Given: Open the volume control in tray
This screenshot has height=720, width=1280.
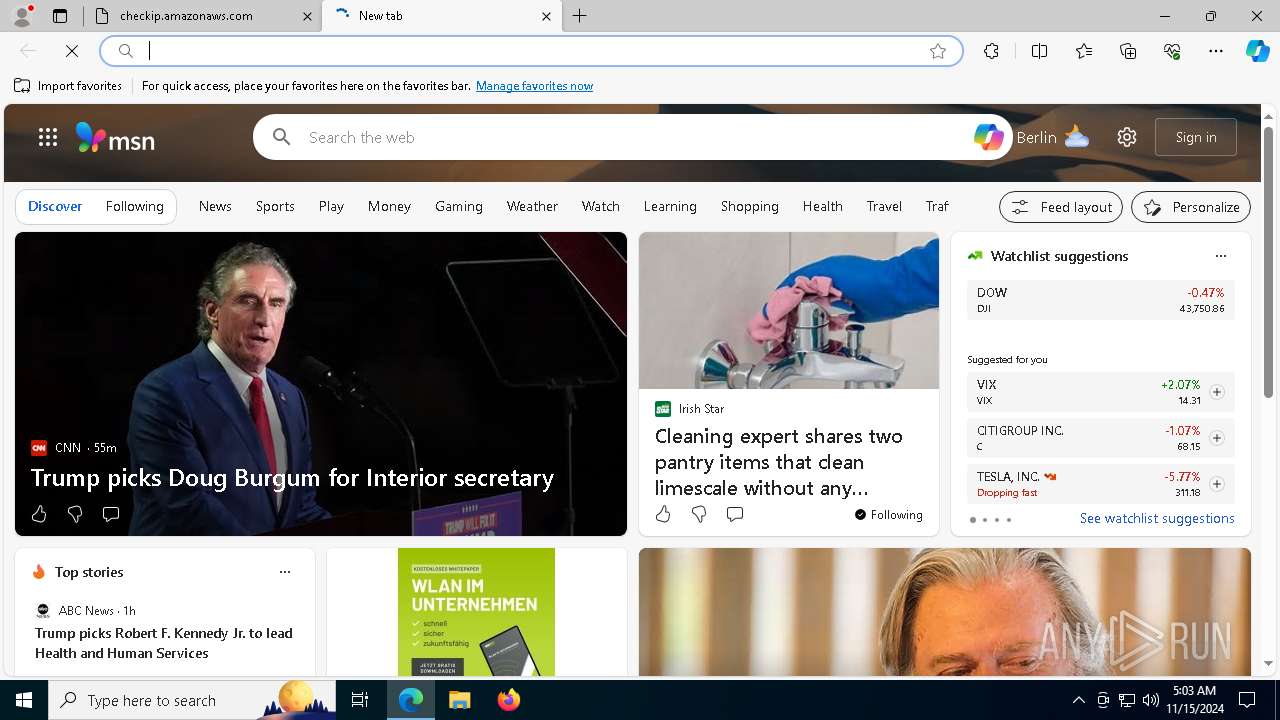Looking at the screenshot, I should [1151, 700].
